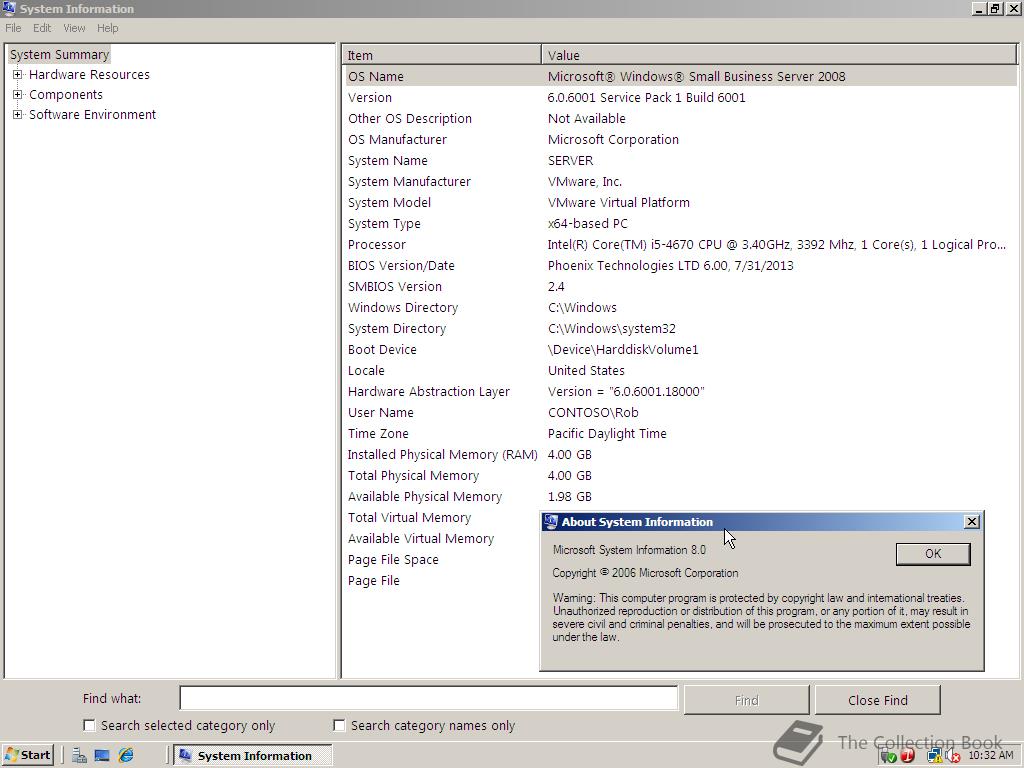Select the OS Name row

(680, 76)
